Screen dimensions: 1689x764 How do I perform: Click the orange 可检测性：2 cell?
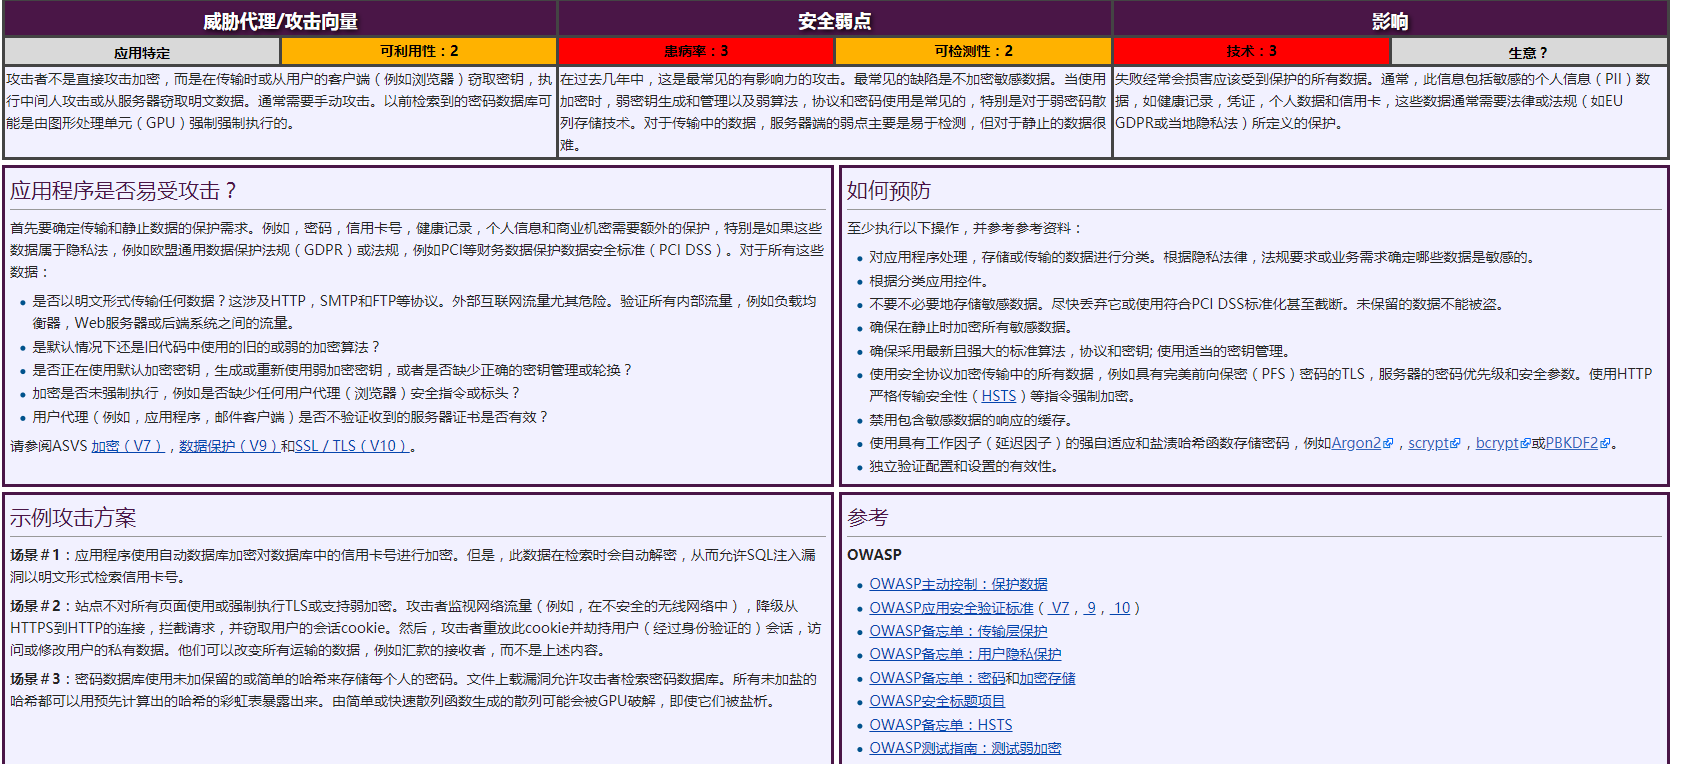pos(973,51)
